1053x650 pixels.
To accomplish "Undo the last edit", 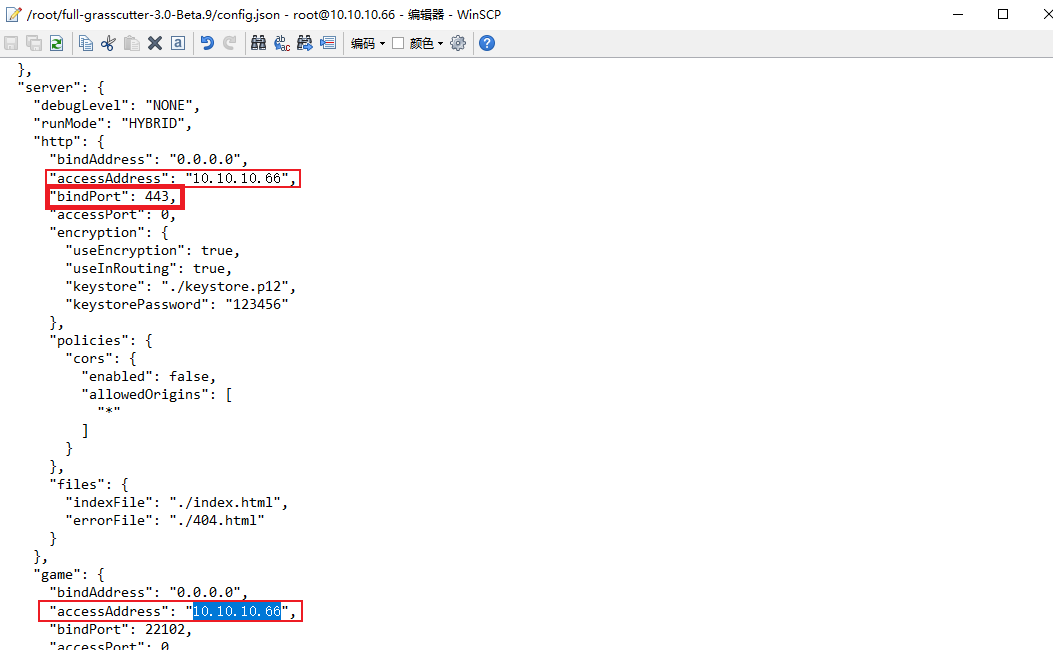I will coord(207,43).
